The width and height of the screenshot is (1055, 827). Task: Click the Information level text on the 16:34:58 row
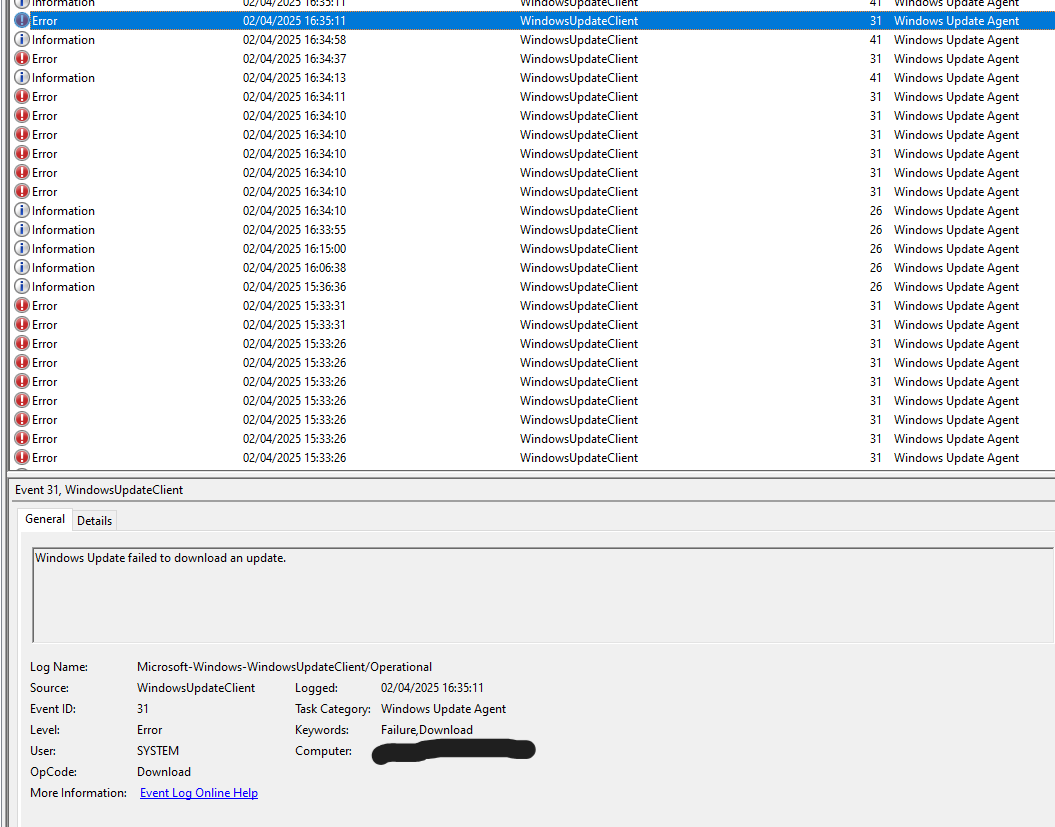(63, 40)
